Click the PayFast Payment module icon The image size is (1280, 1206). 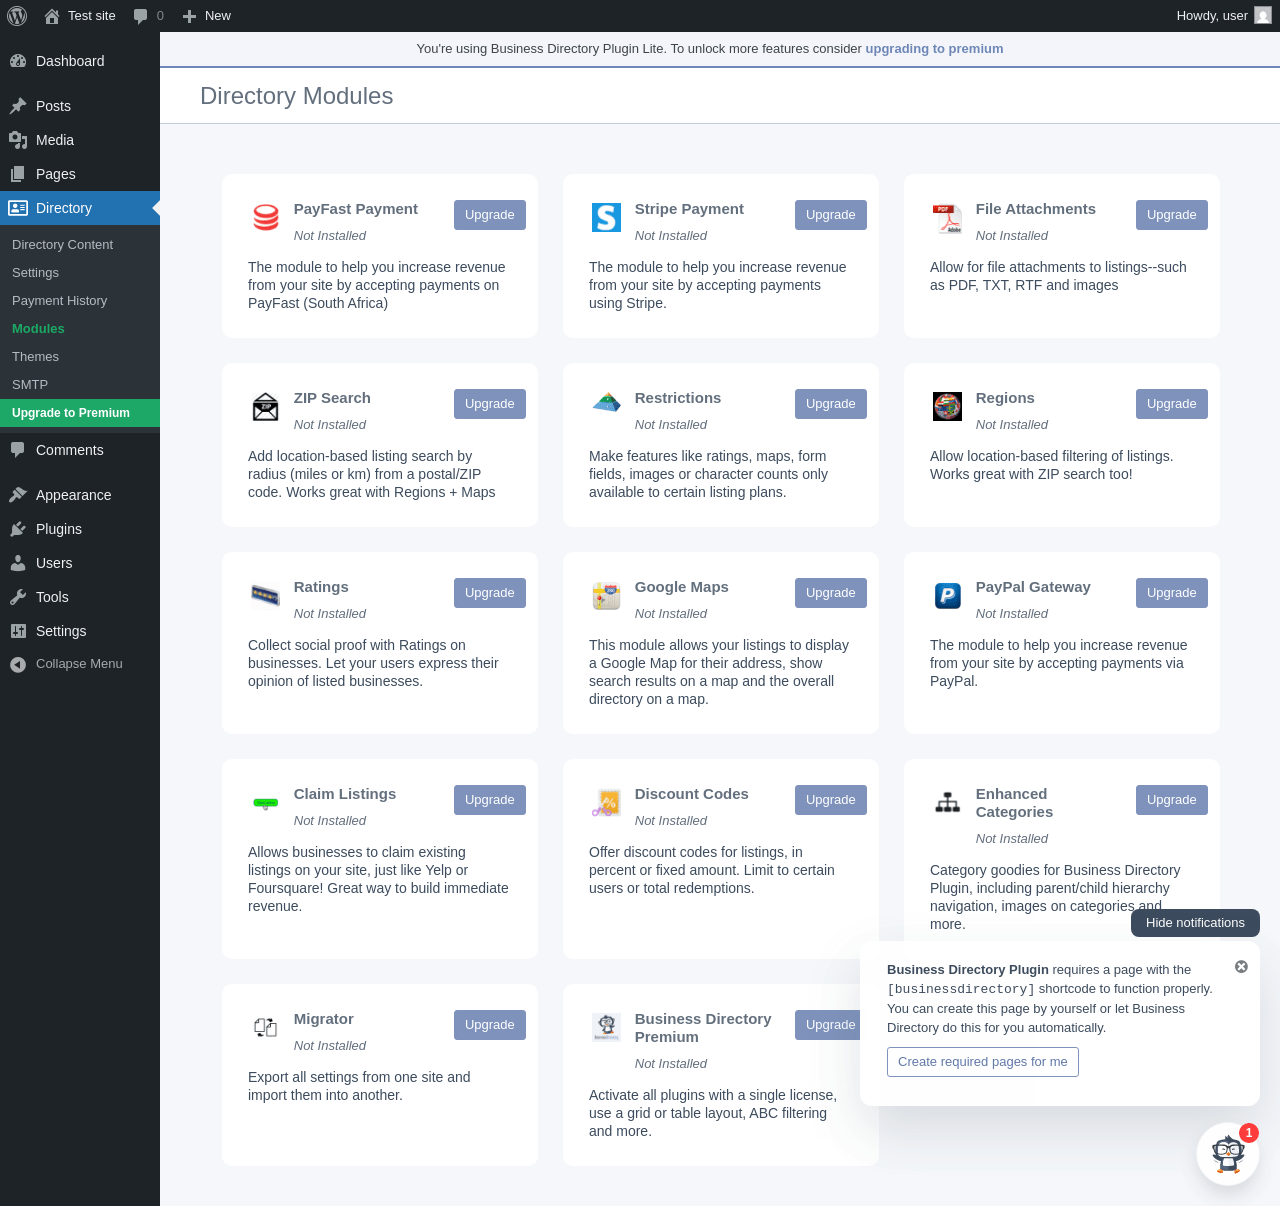pos(266,217)
